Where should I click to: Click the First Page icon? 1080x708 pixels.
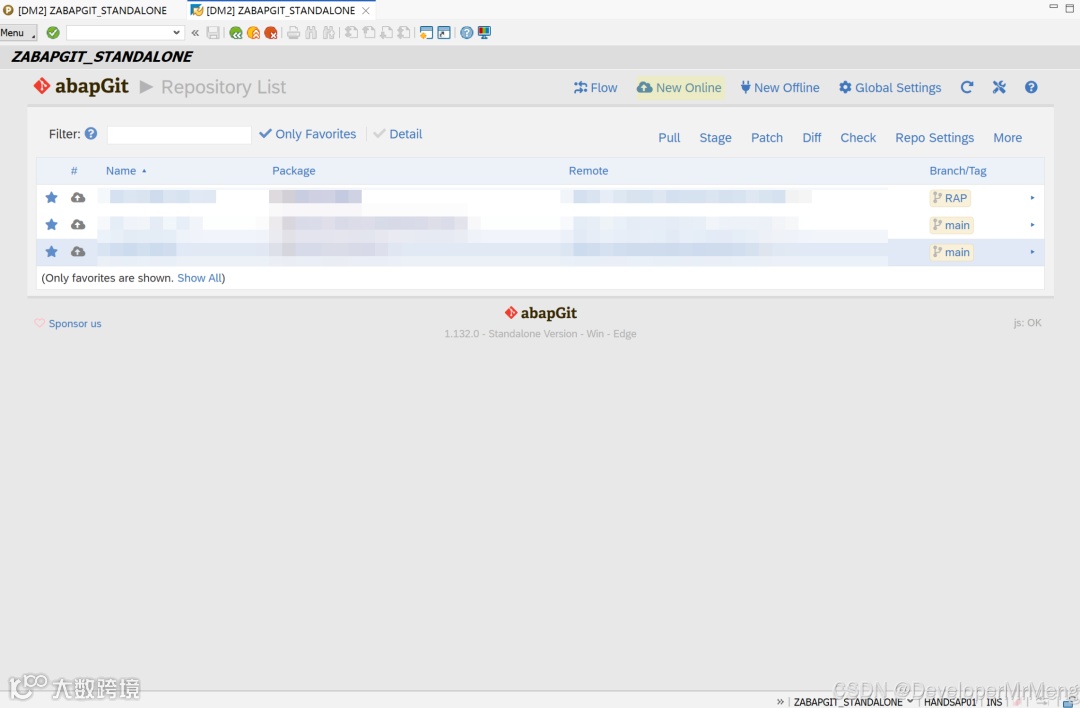click(x=351, y=32)
